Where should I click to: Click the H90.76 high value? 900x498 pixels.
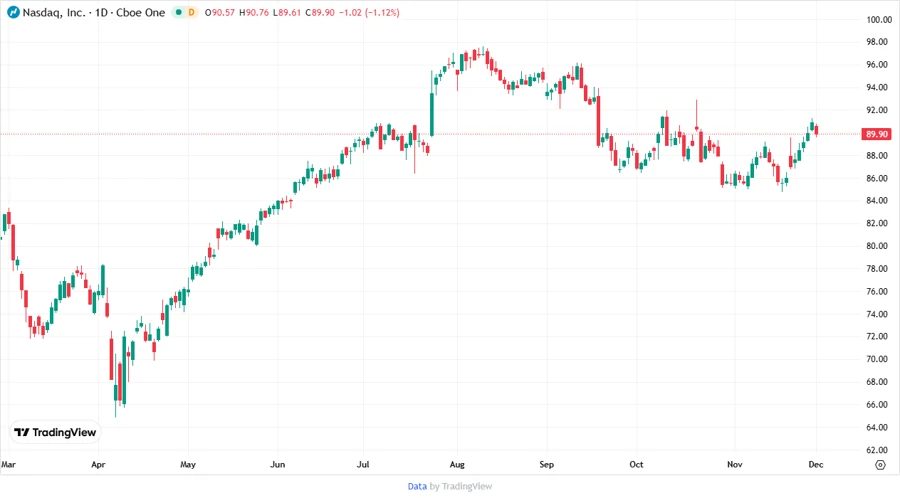click(254, 12)
